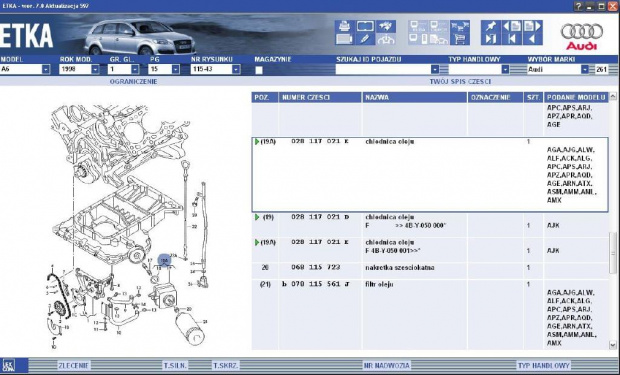This screenshot has width=620, height=375.
Task: Click the OGRANICZENIE tab label
Action: (x=134, y=81)
